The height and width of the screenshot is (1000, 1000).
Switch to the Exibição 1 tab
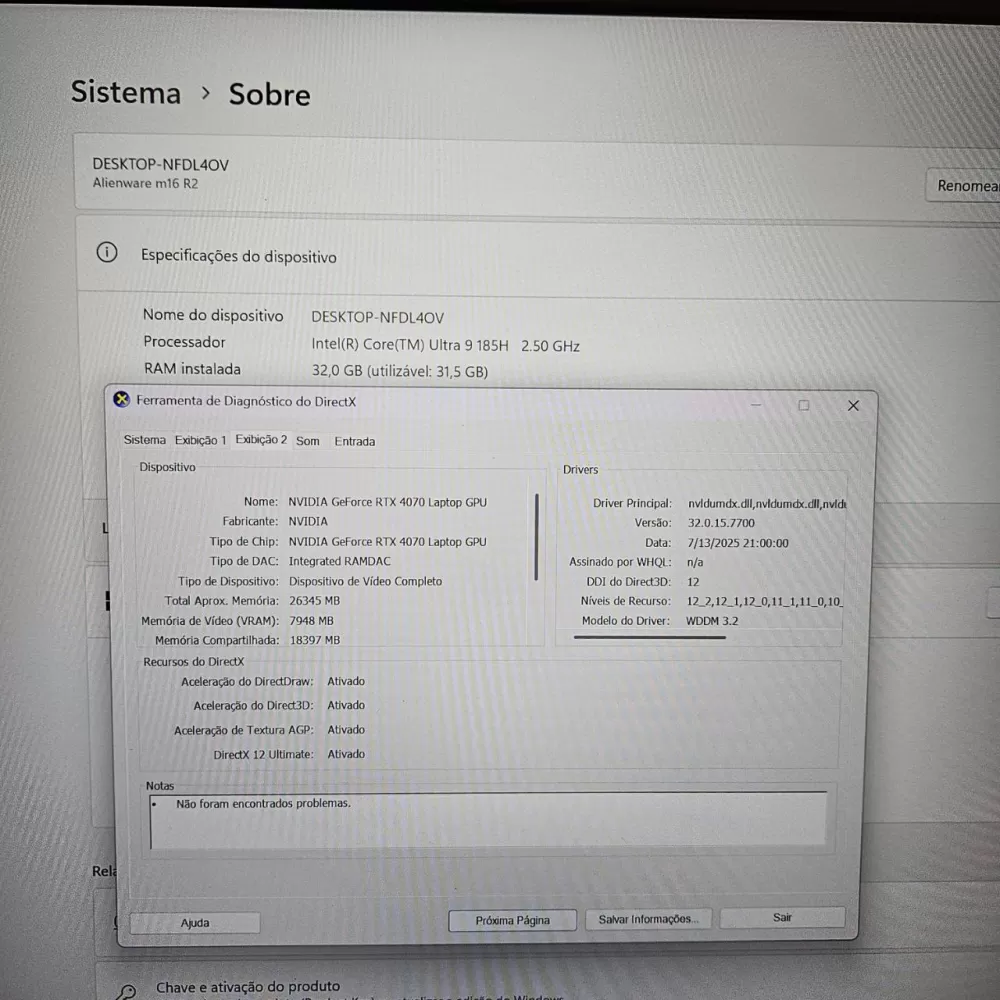pyautogui.click(x=200, y=440)
